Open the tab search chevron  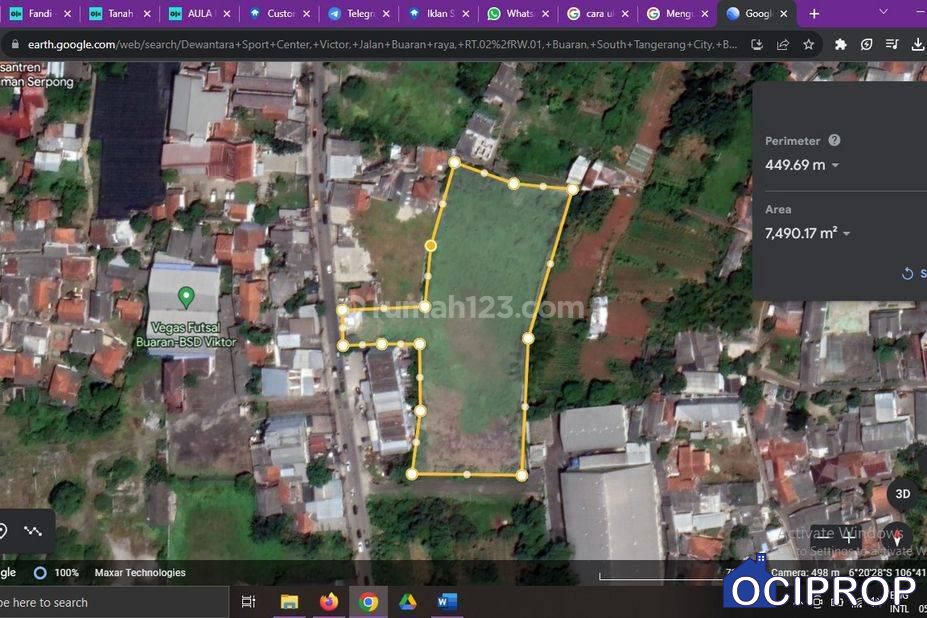click(x=883, y=12)
